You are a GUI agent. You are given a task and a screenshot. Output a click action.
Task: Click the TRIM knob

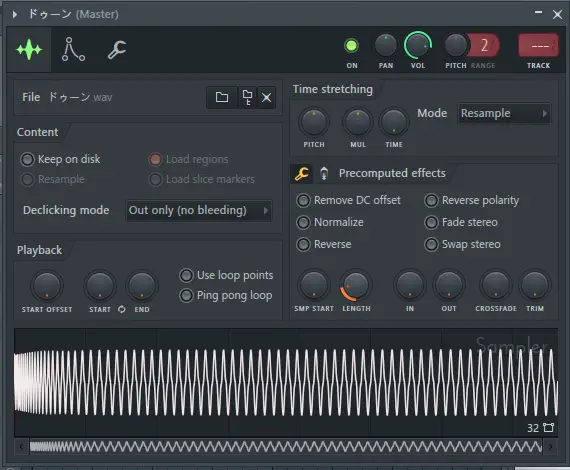535,285
